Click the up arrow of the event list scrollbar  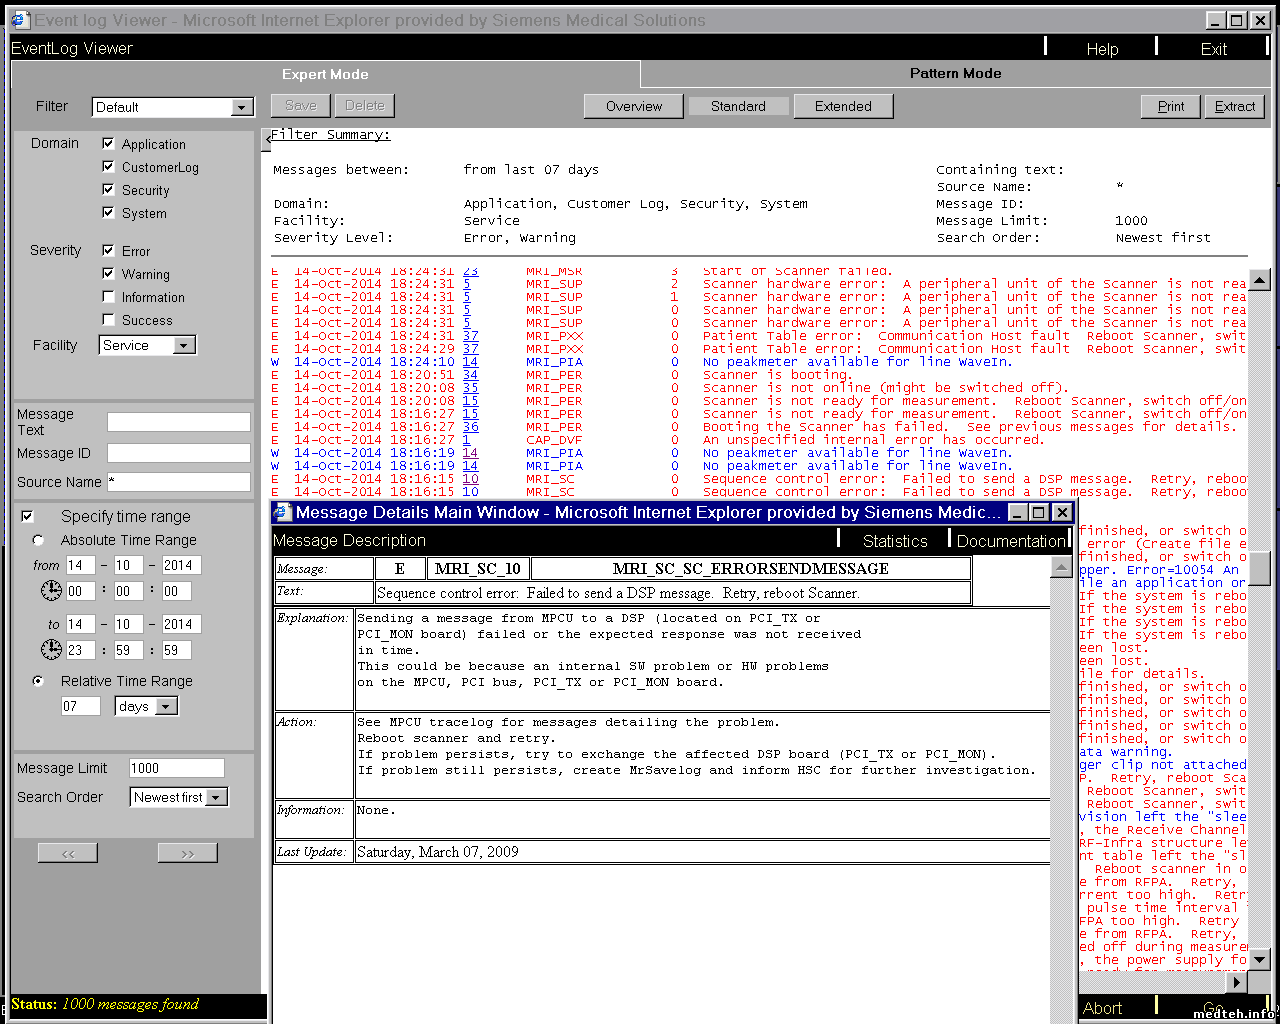(x=1260, y=279)
